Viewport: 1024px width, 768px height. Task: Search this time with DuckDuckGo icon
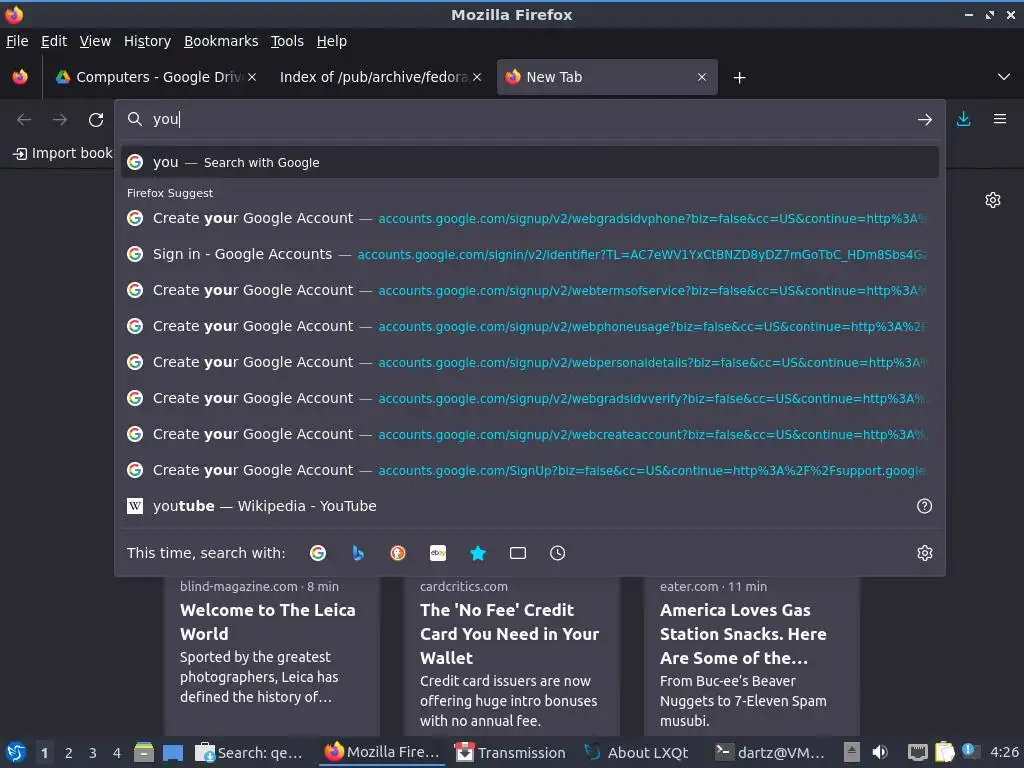click(398, 553)
